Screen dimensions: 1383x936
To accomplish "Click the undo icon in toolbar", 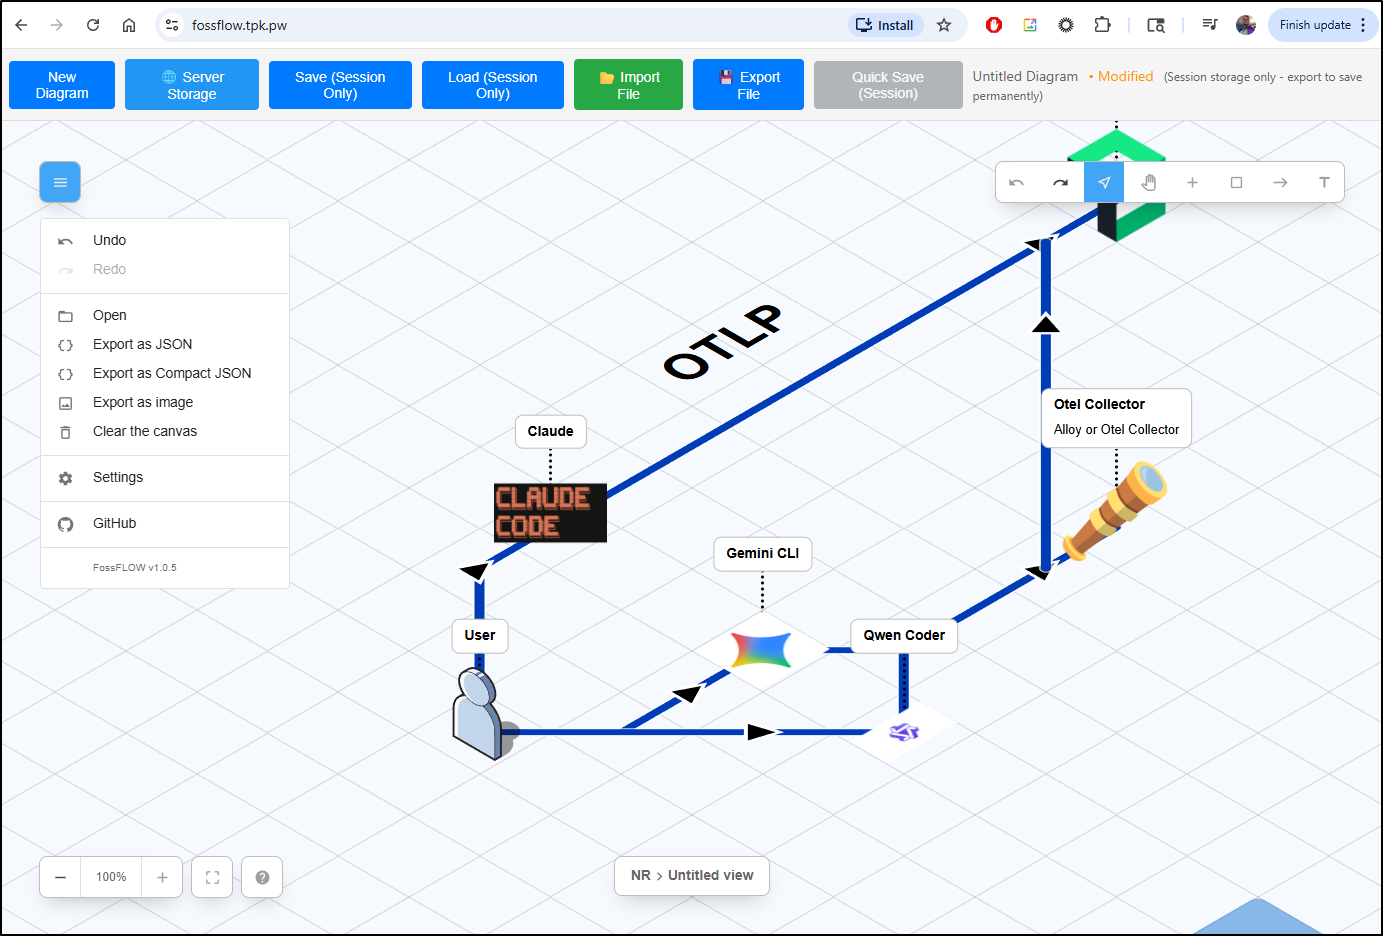I will (1017, 183).
